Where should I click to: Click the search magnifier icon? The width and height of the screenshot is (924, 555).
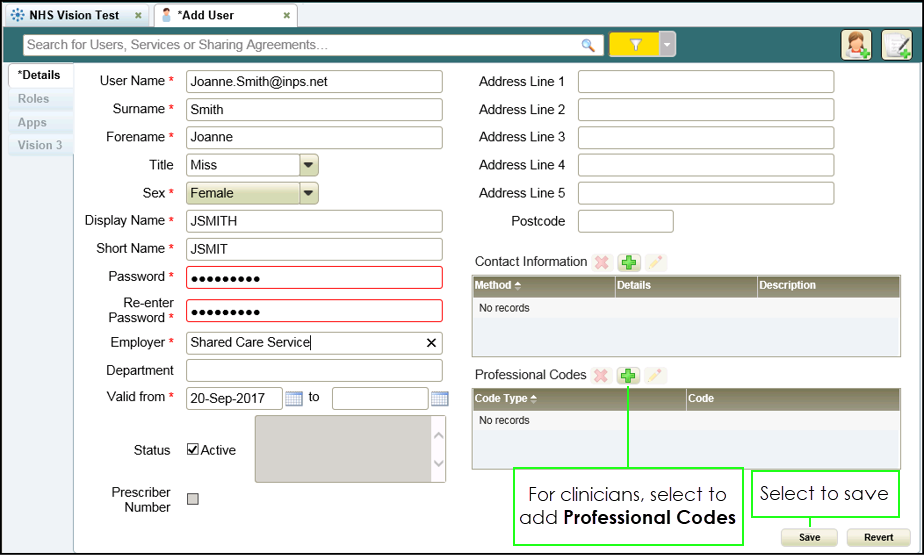588,45
